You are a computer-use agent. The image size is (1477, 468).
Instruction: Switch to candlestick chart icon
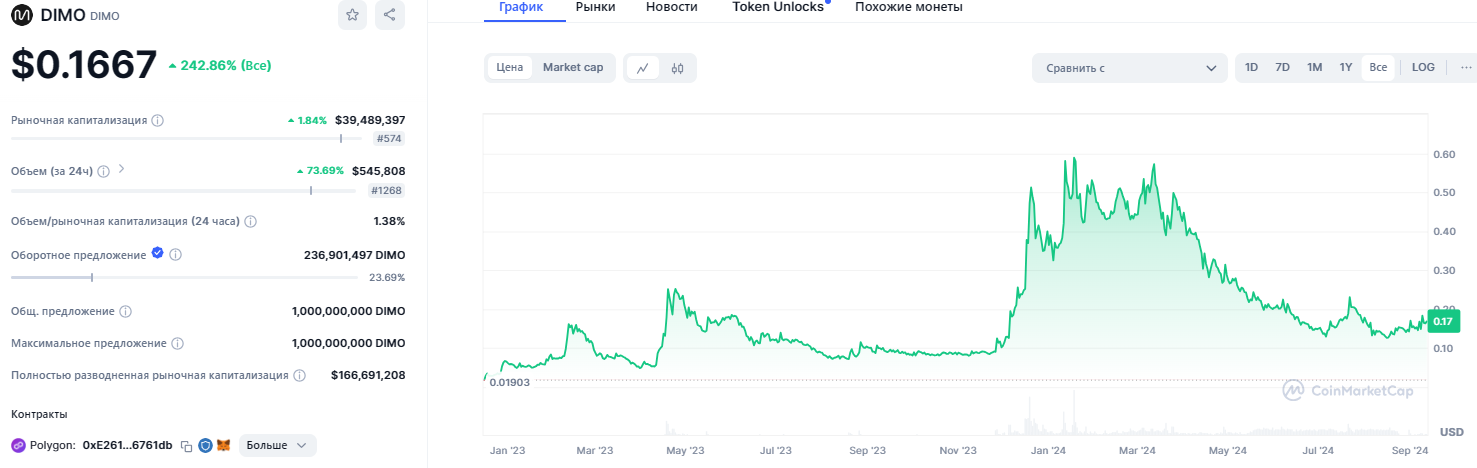[677, 68]
